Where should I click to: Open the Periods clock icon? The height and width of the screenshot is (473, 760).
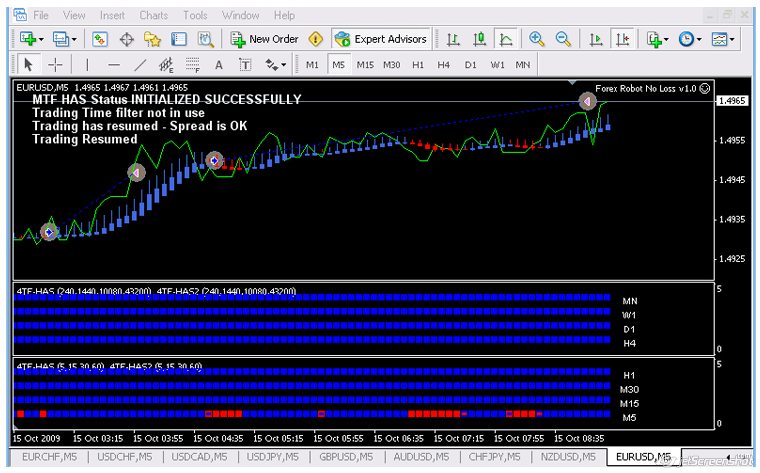click(x=686, y=39)
